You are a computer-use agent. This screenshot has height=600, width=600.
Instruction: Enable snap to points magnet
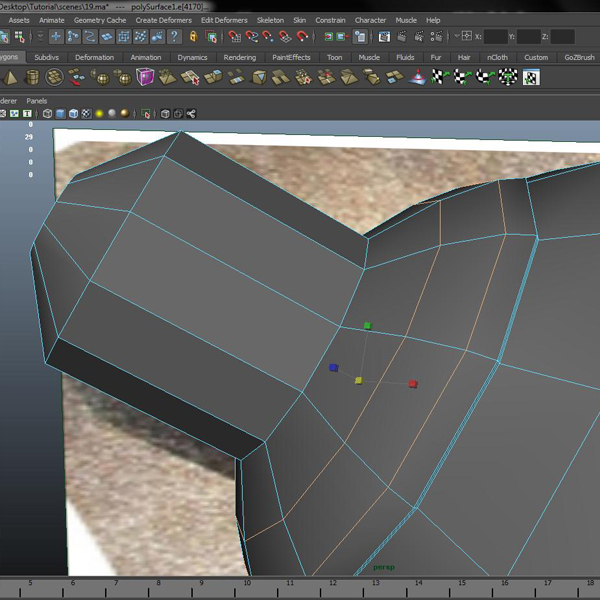point(268,37)
